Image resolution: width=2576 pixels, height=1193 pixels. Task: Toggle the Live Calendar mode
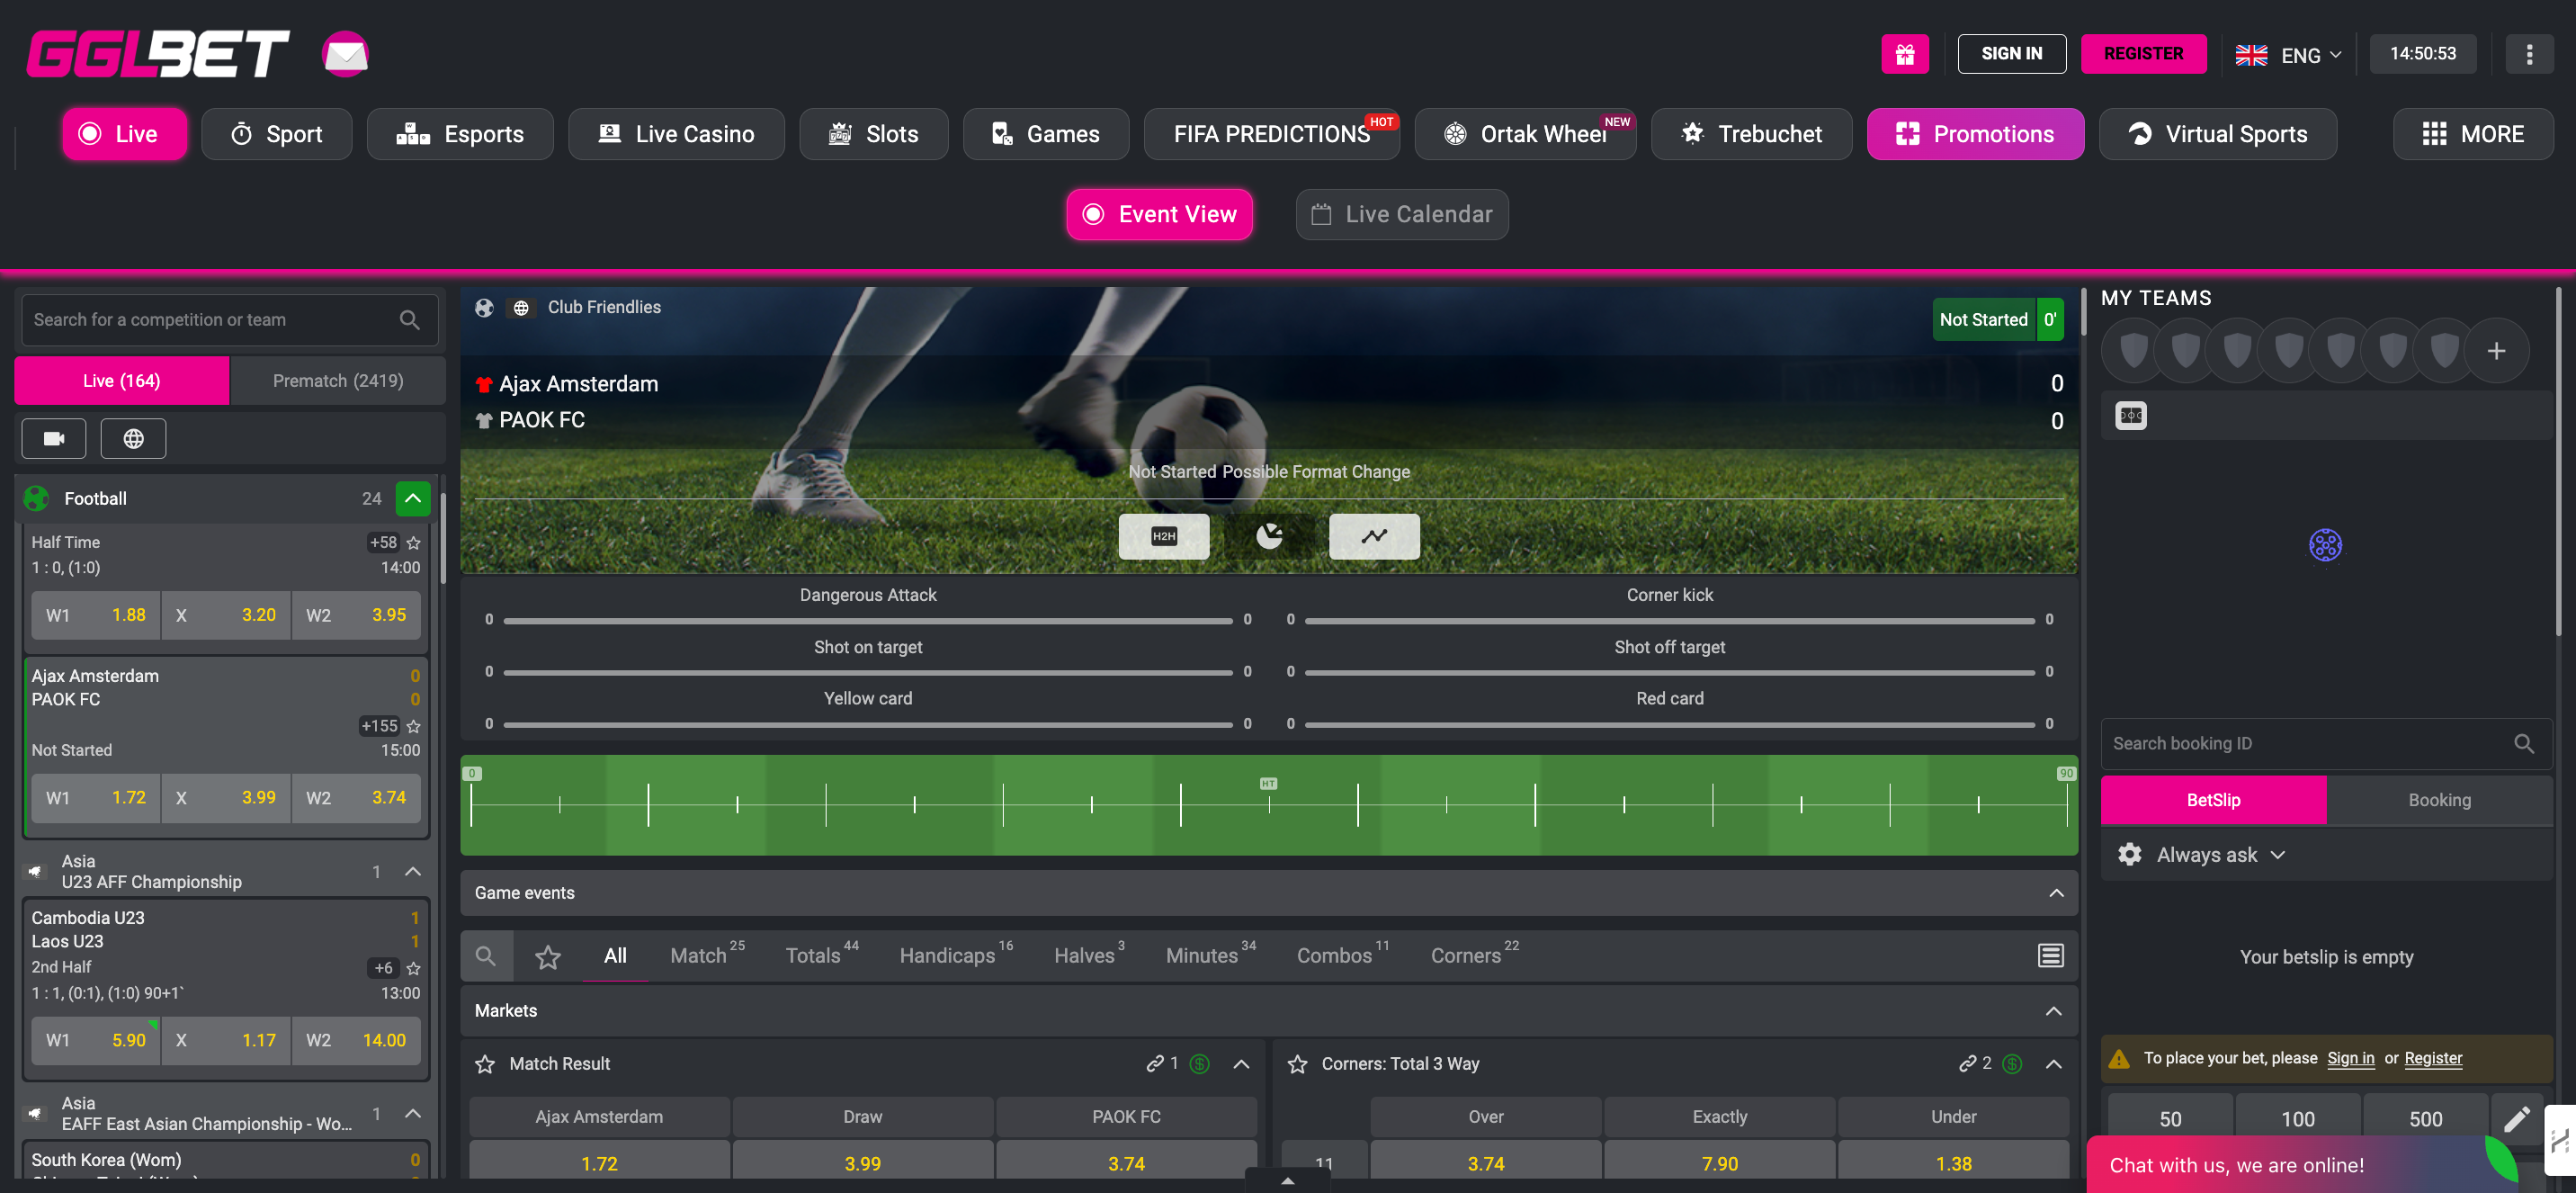coord(1402,214)
